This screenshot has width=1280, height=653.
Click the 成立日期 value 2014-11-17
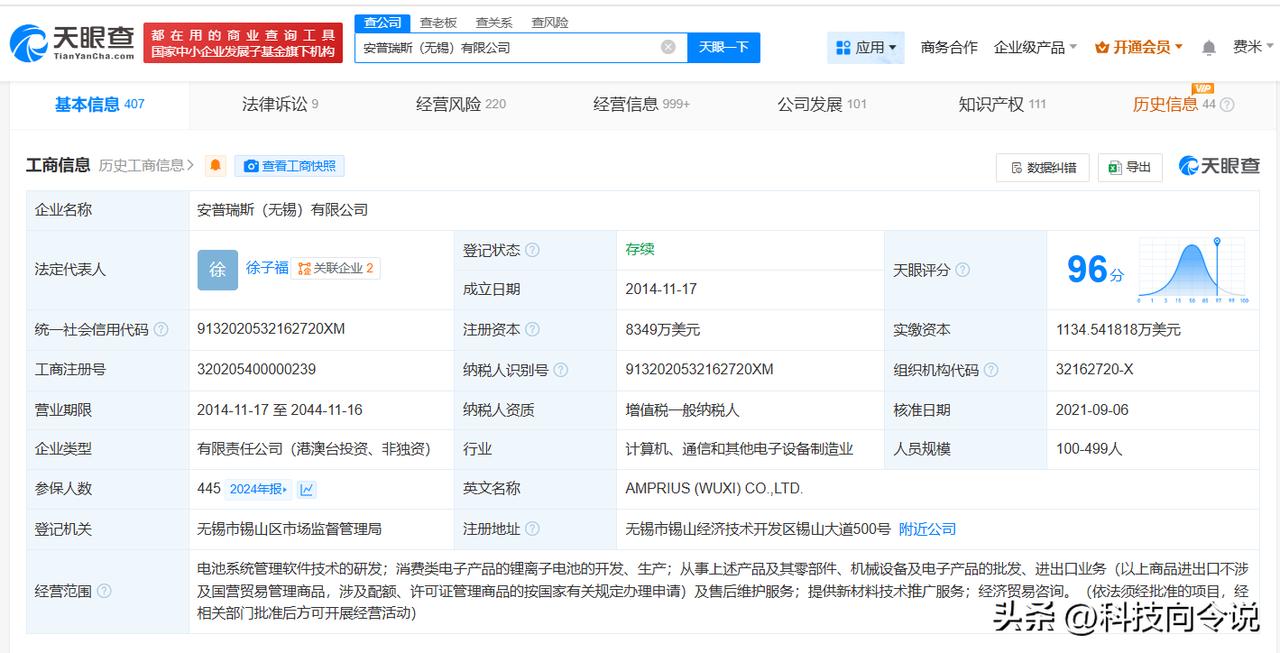(661, 289)
